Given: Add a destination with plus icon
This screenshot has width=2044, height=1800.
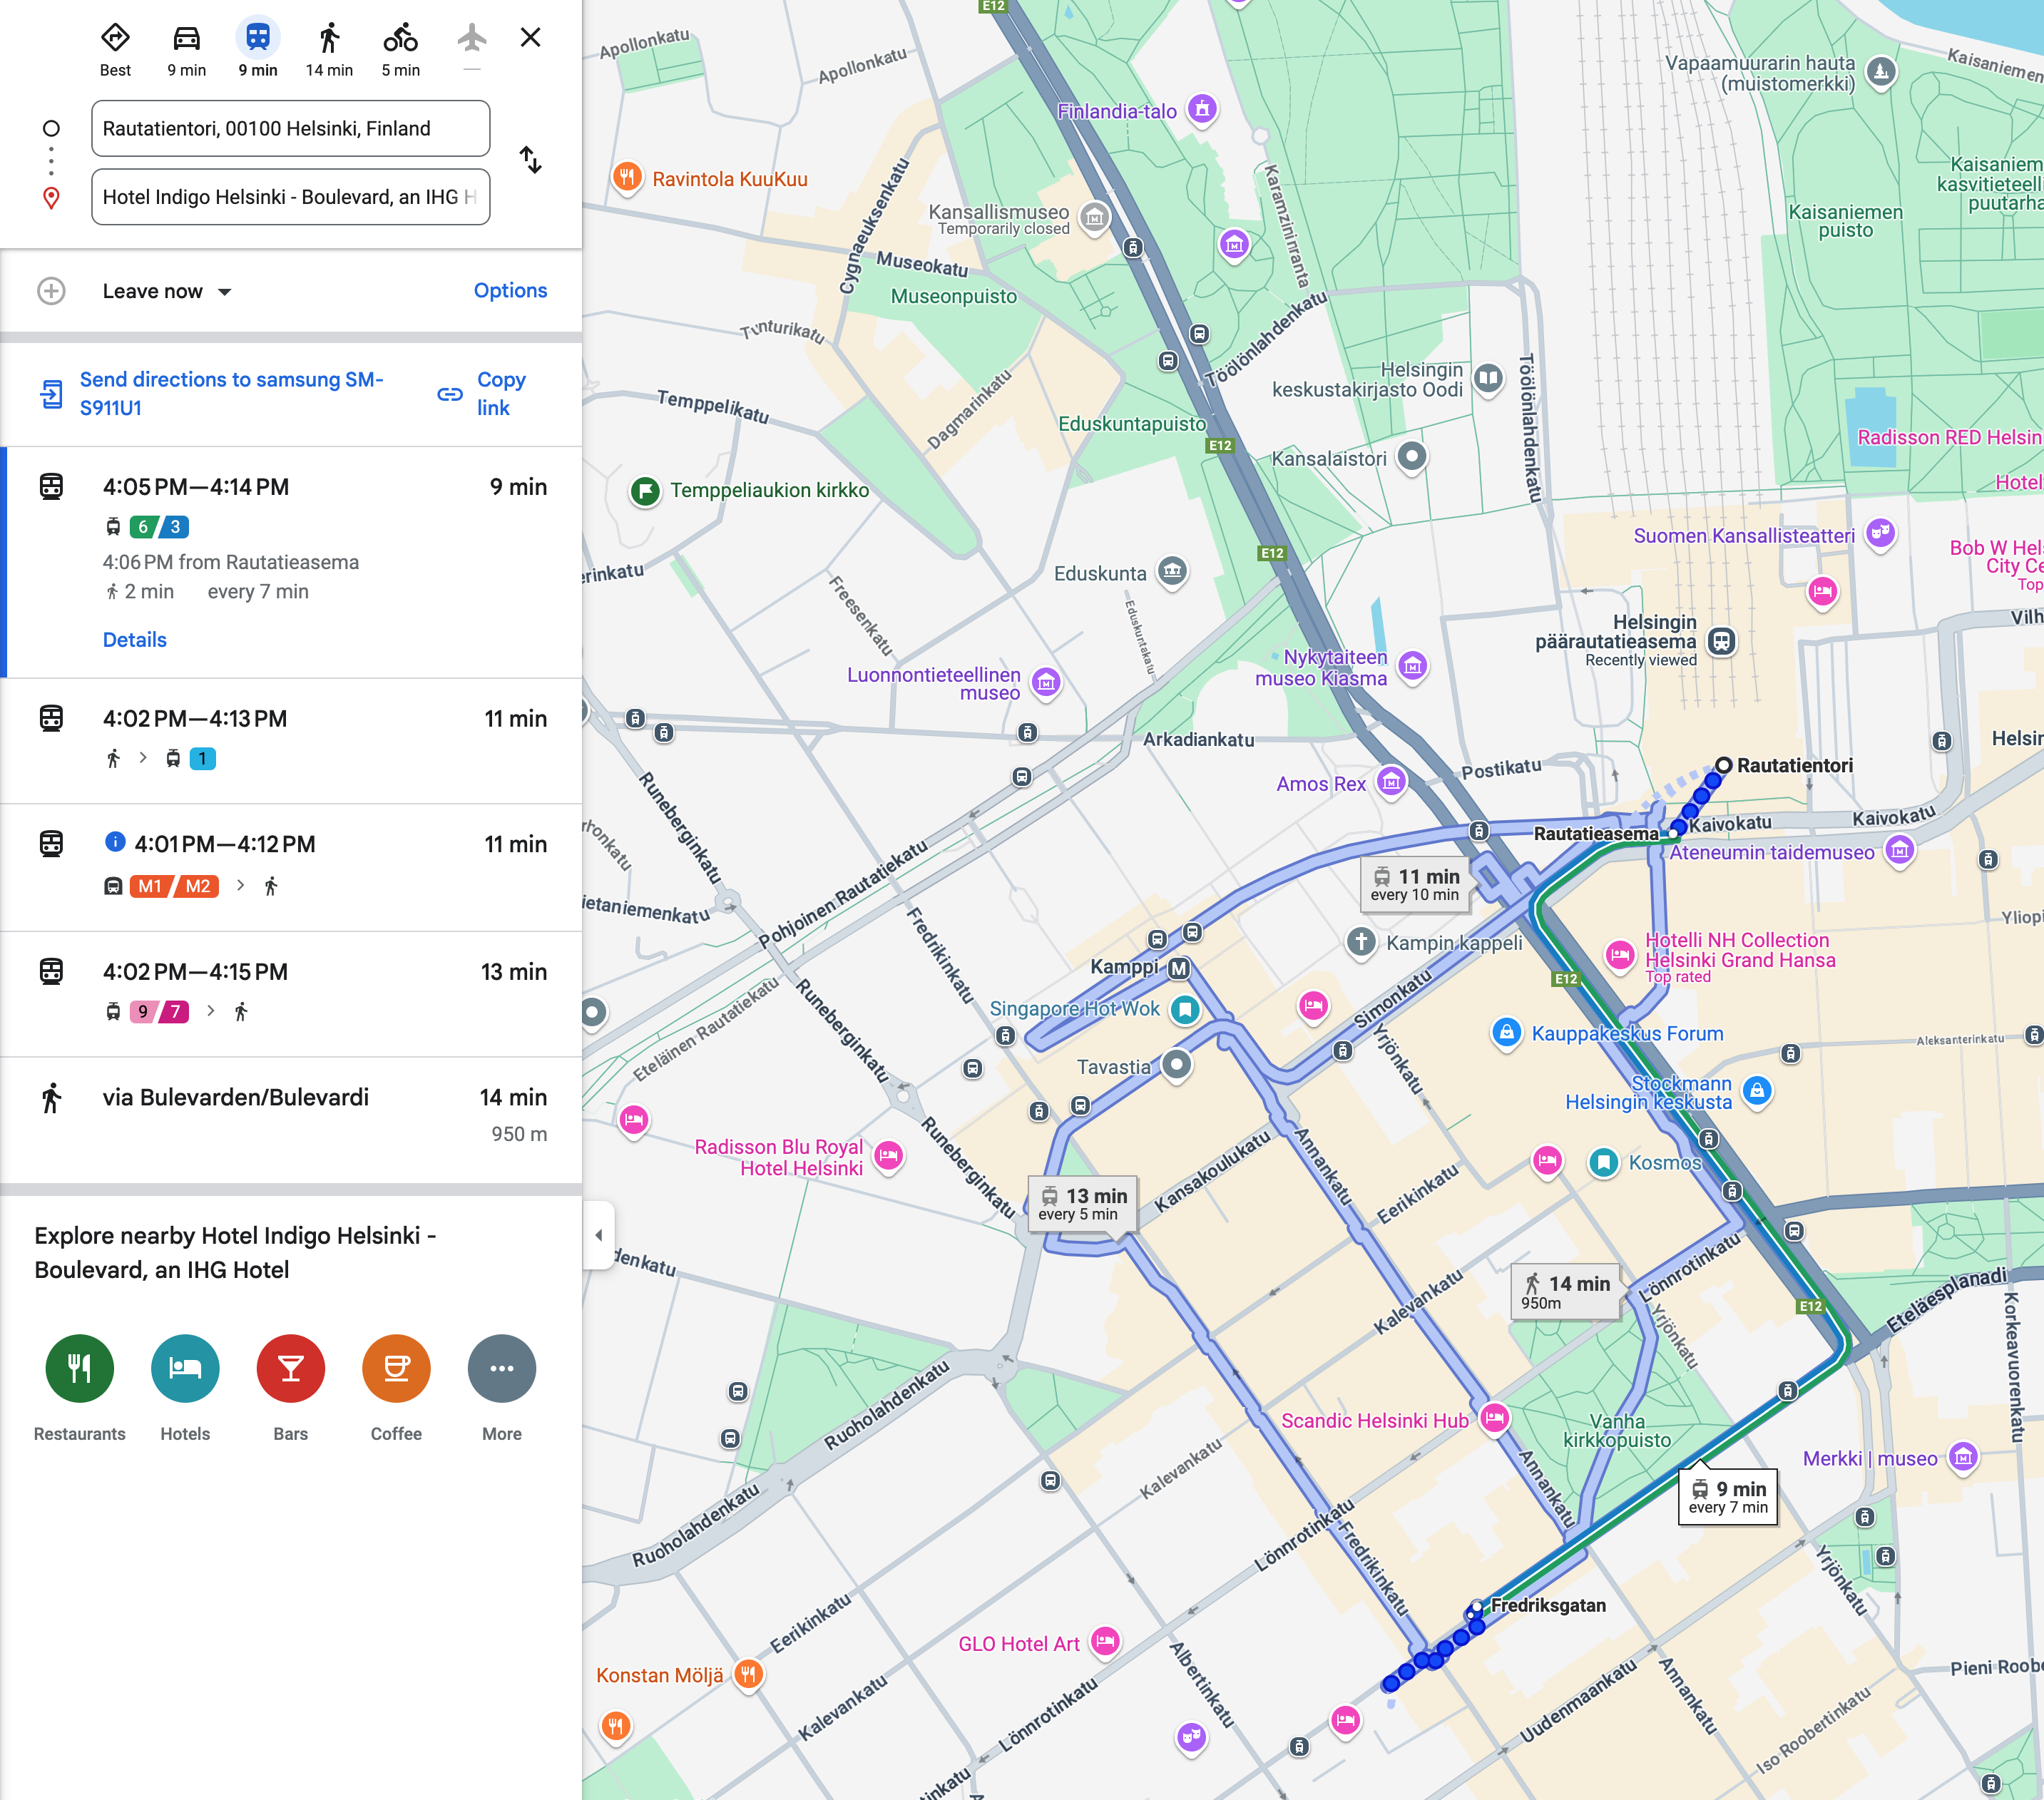Looking at the screenshot, I should [51, 291].
